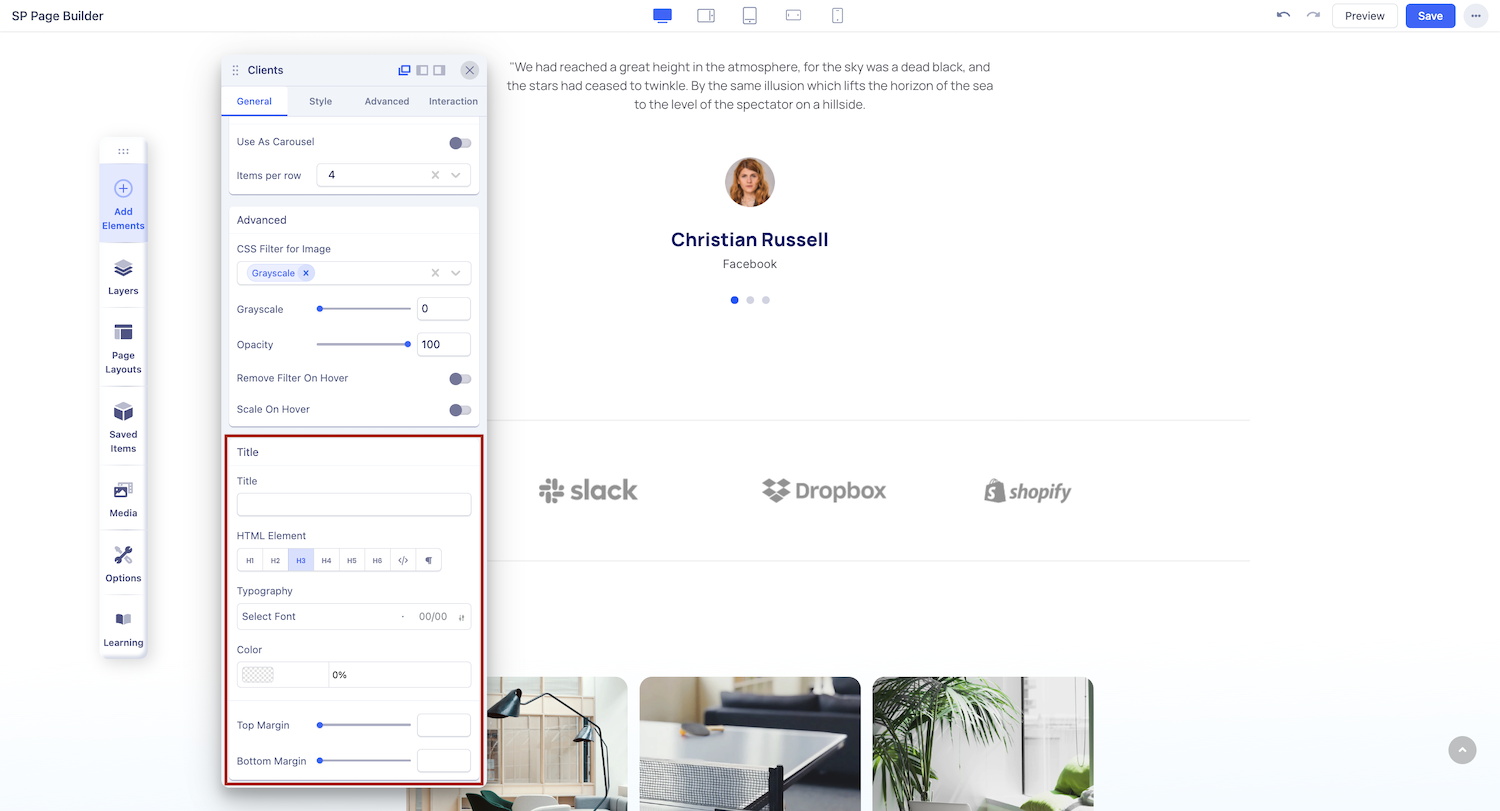Image resolution: width=1500 pixels, height=811 pixels.
Task: Switch to tablet portrait view
Action: click(750, 16)
